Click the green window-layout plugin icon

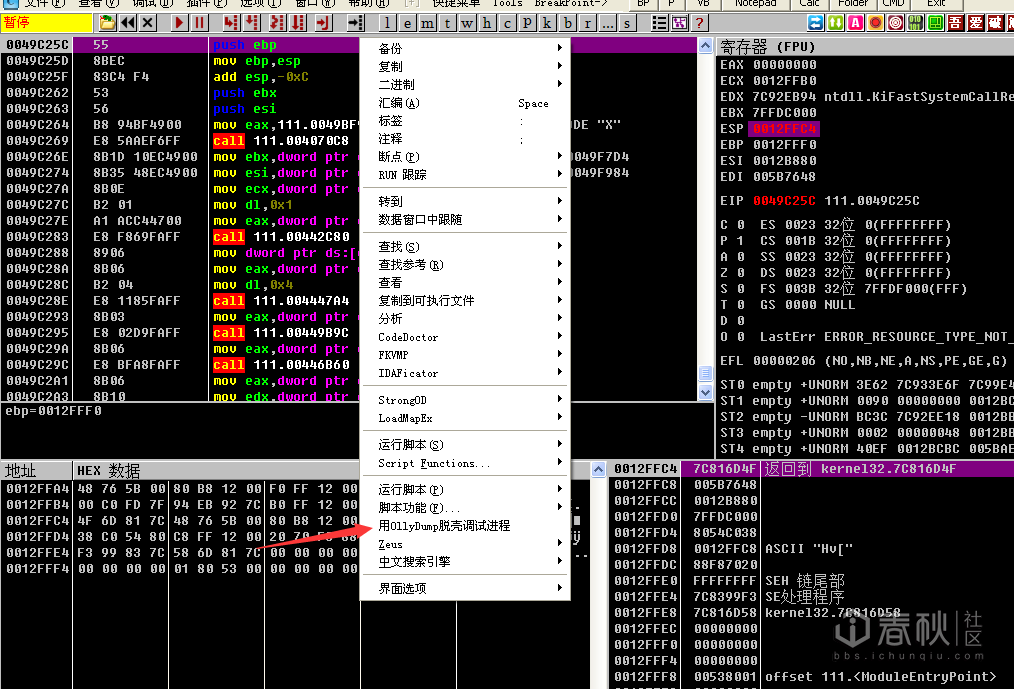pos(936,23)
